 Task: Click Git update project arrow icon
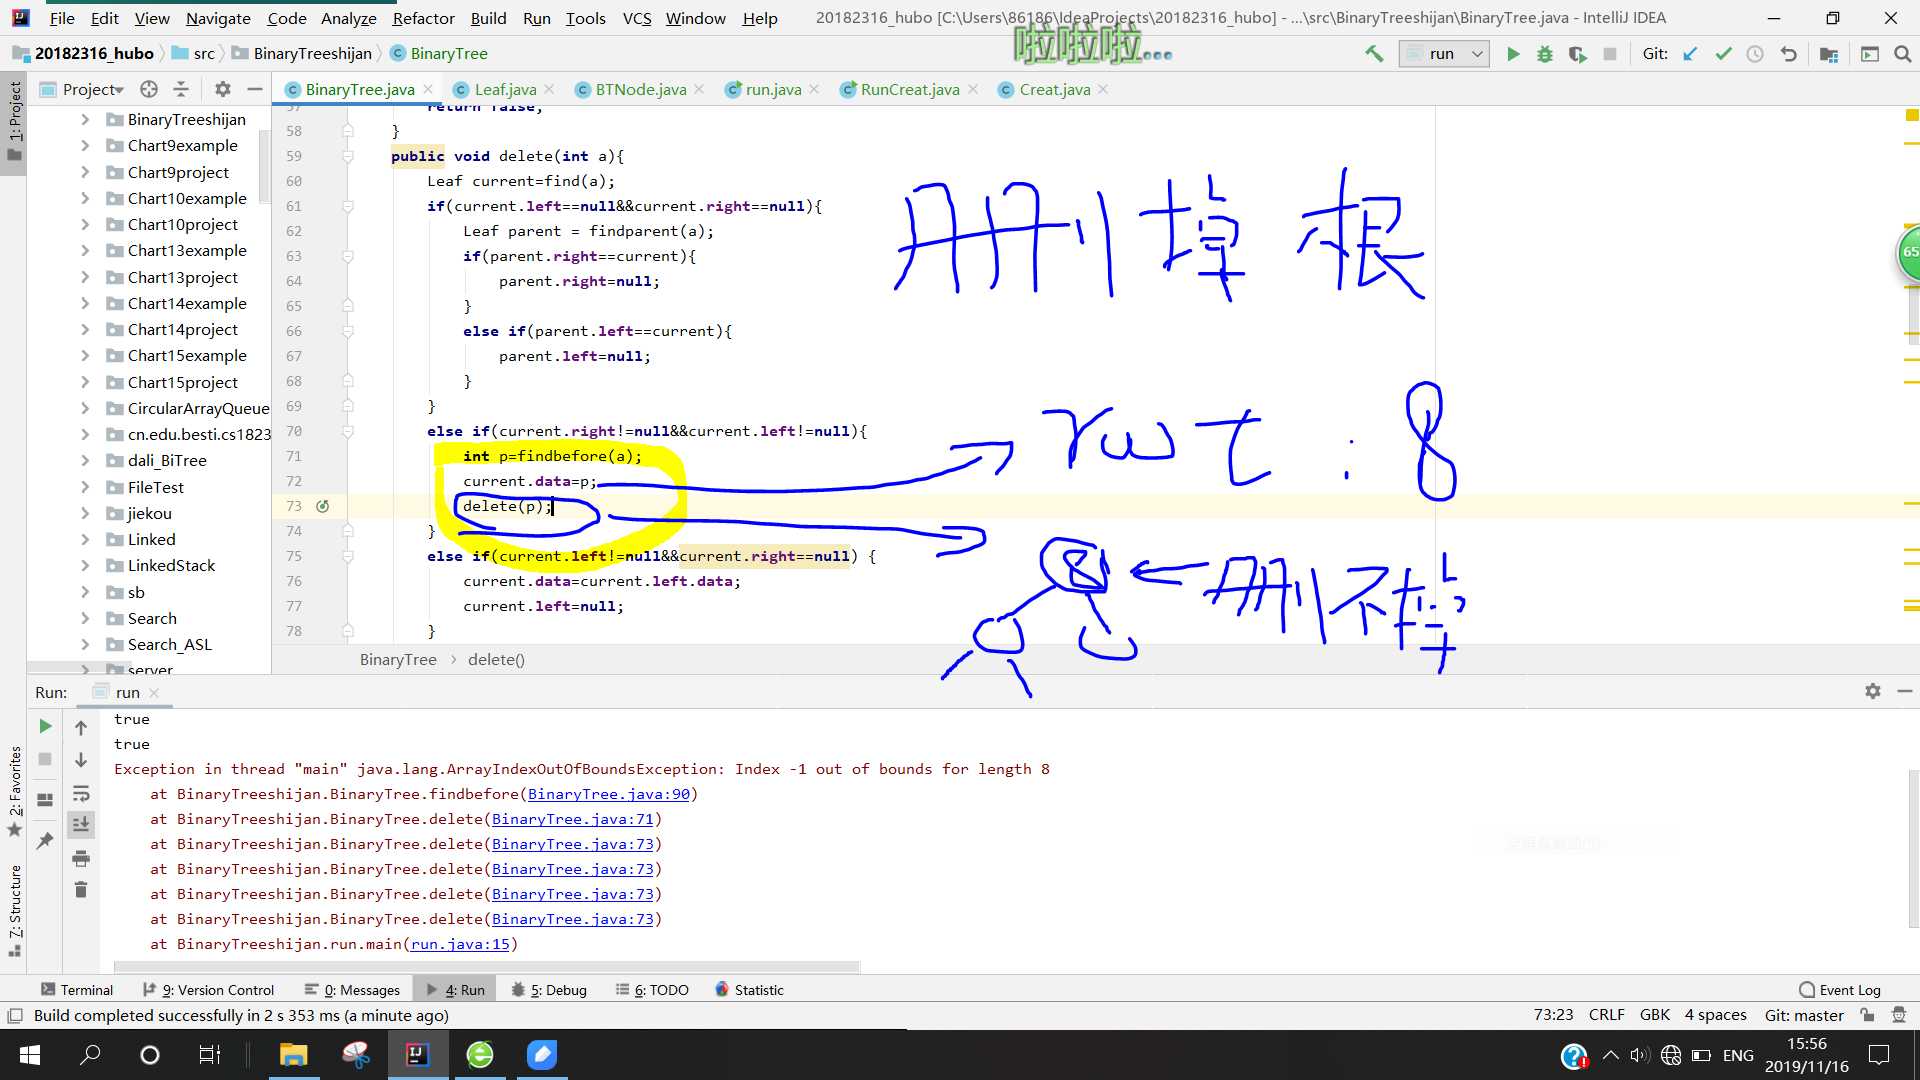click(1690, 54)
